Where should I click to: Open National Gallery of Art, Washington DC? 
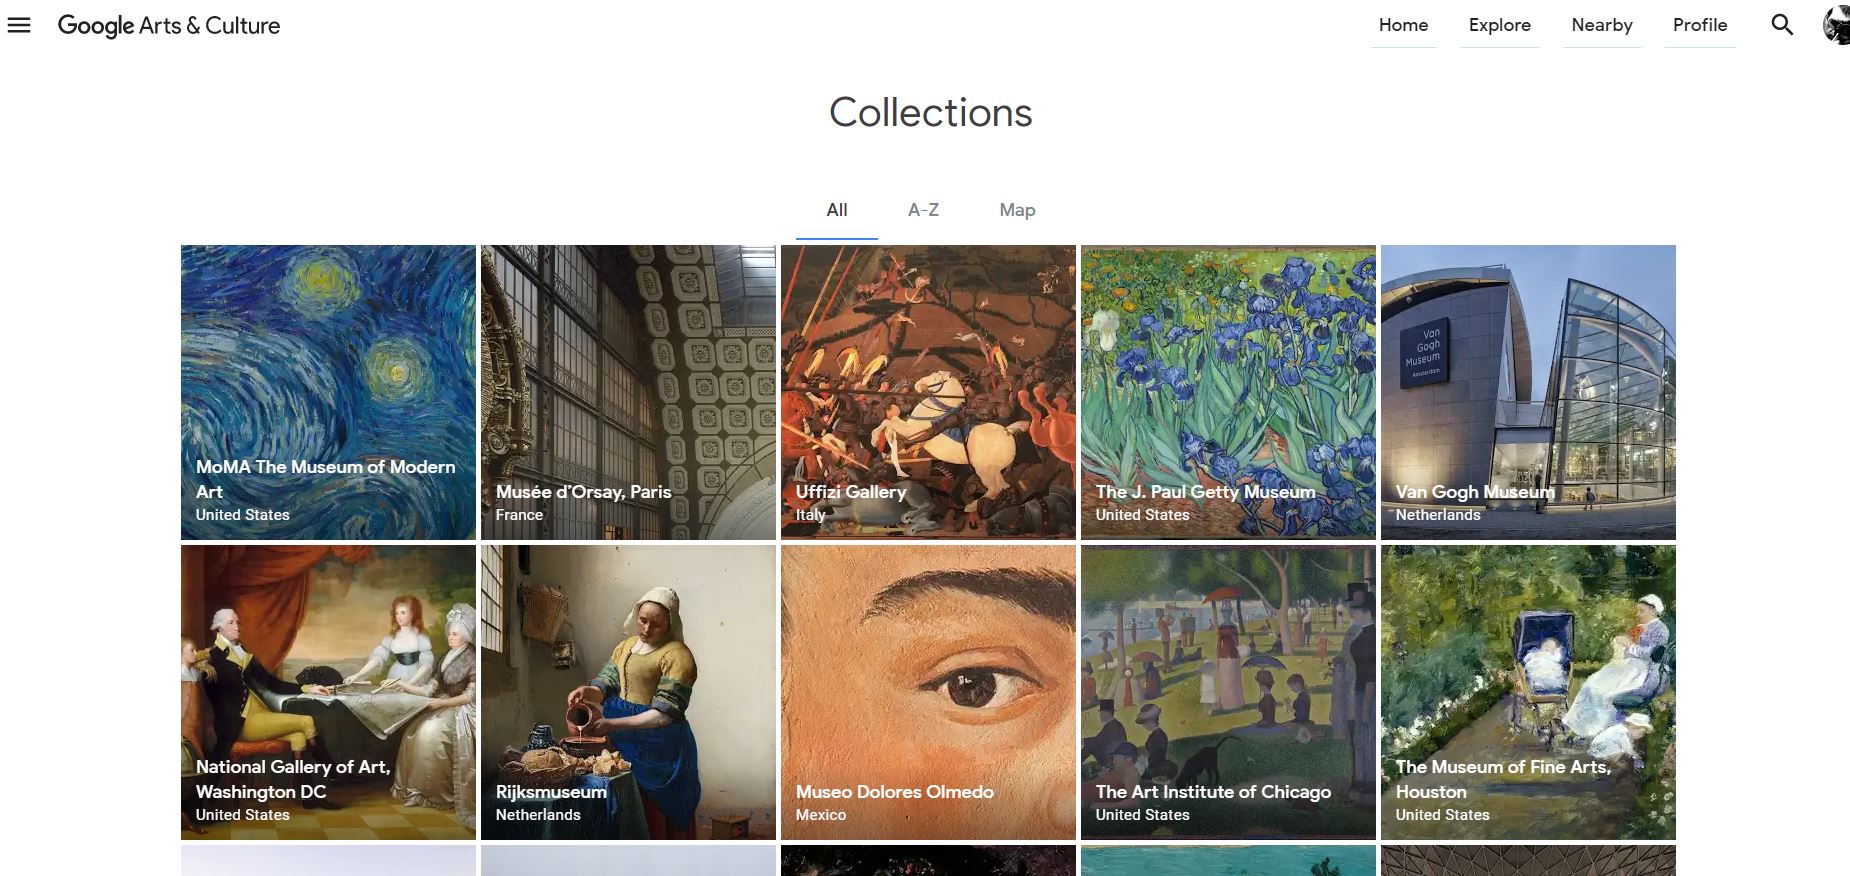328,692
